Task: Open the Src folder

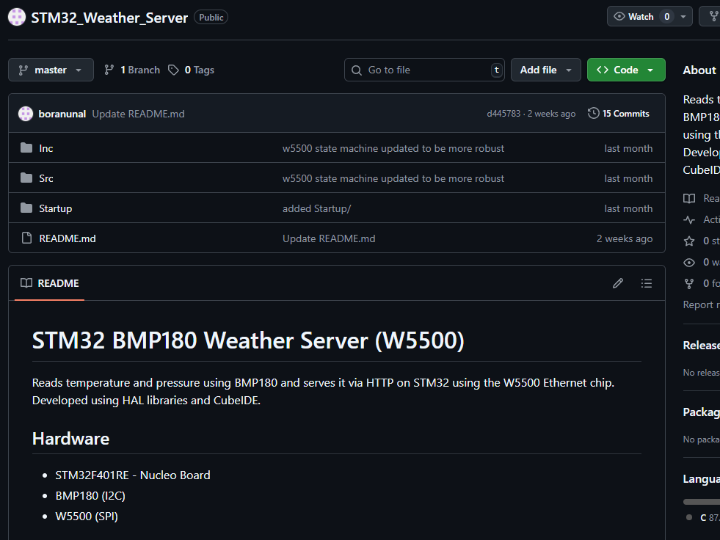Action: pos(46,178)
